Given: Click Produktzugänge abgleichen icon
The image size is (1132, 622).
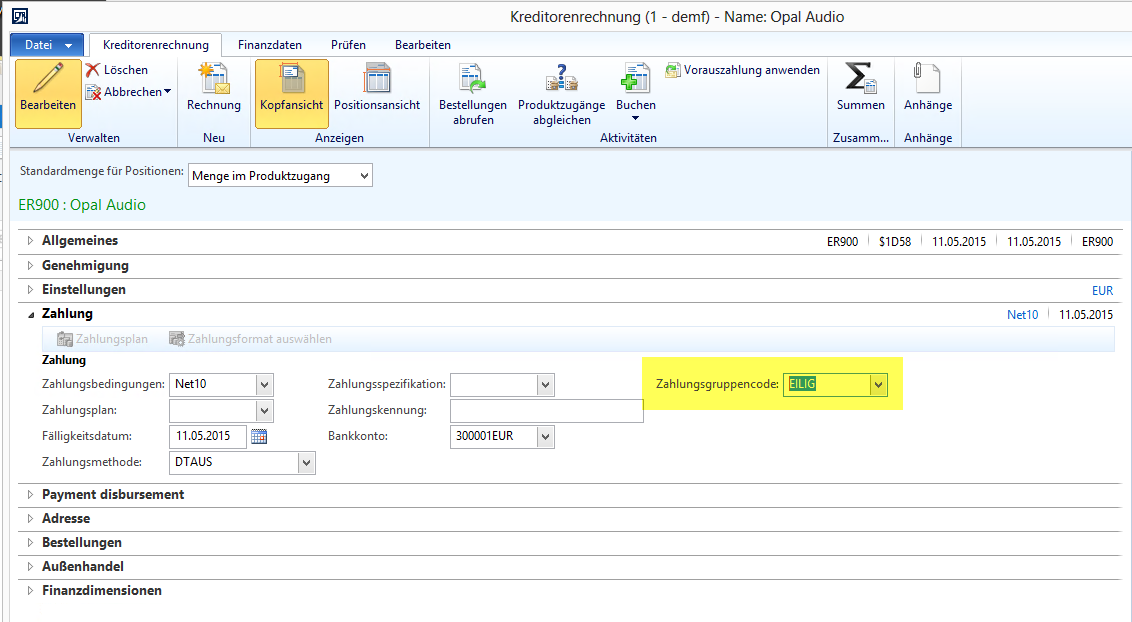Looking at the screenshot, I should [x=560, y=80].
